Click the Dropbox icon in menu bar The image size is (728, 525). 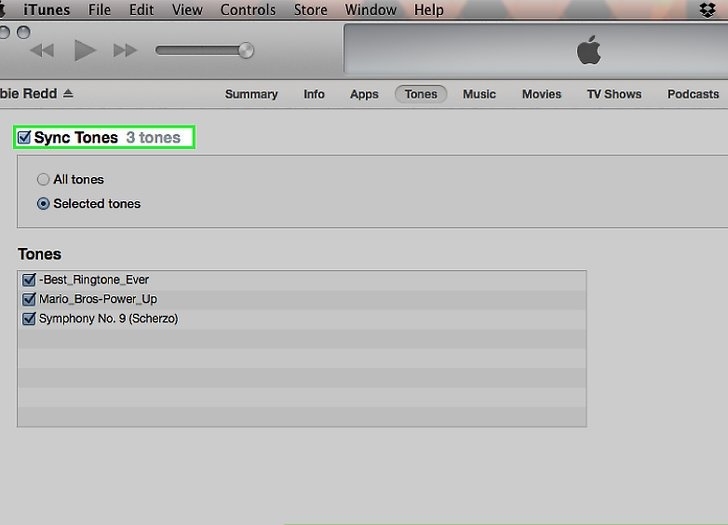tap(708, 10)
